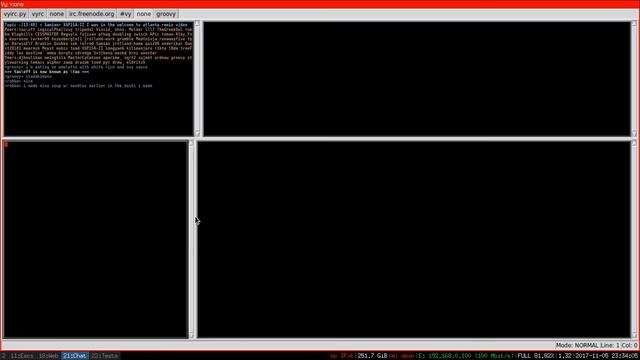Screen dimensions: 640x360
Task: Switch to the irc.freenode.org tab
Action: tap(91, 14)
